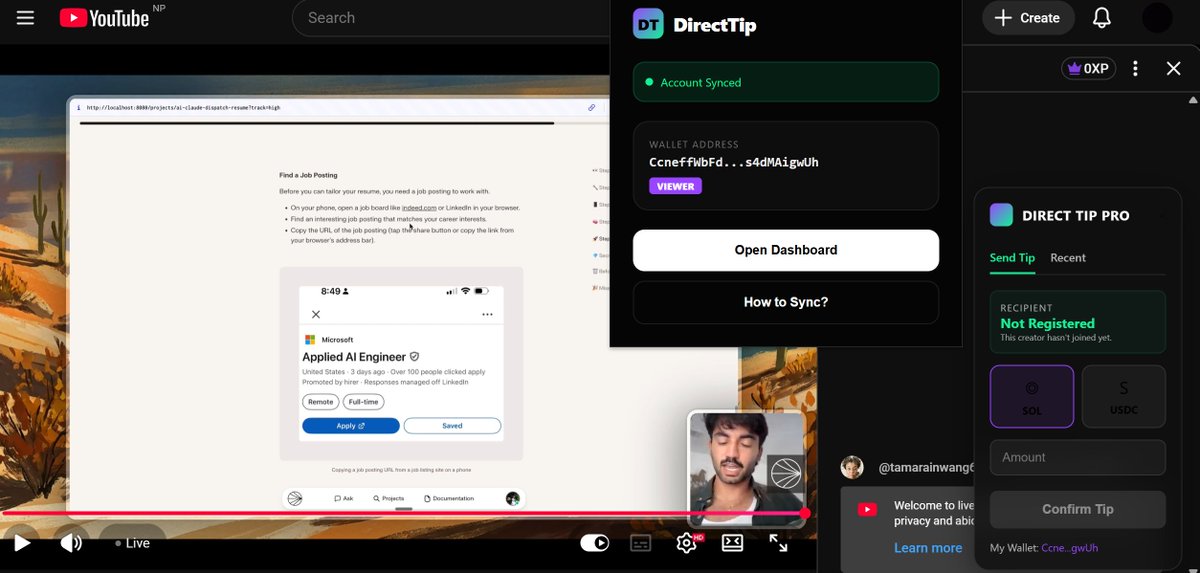Click the purple crown 0XP badge

click(x=1088, y=68)
